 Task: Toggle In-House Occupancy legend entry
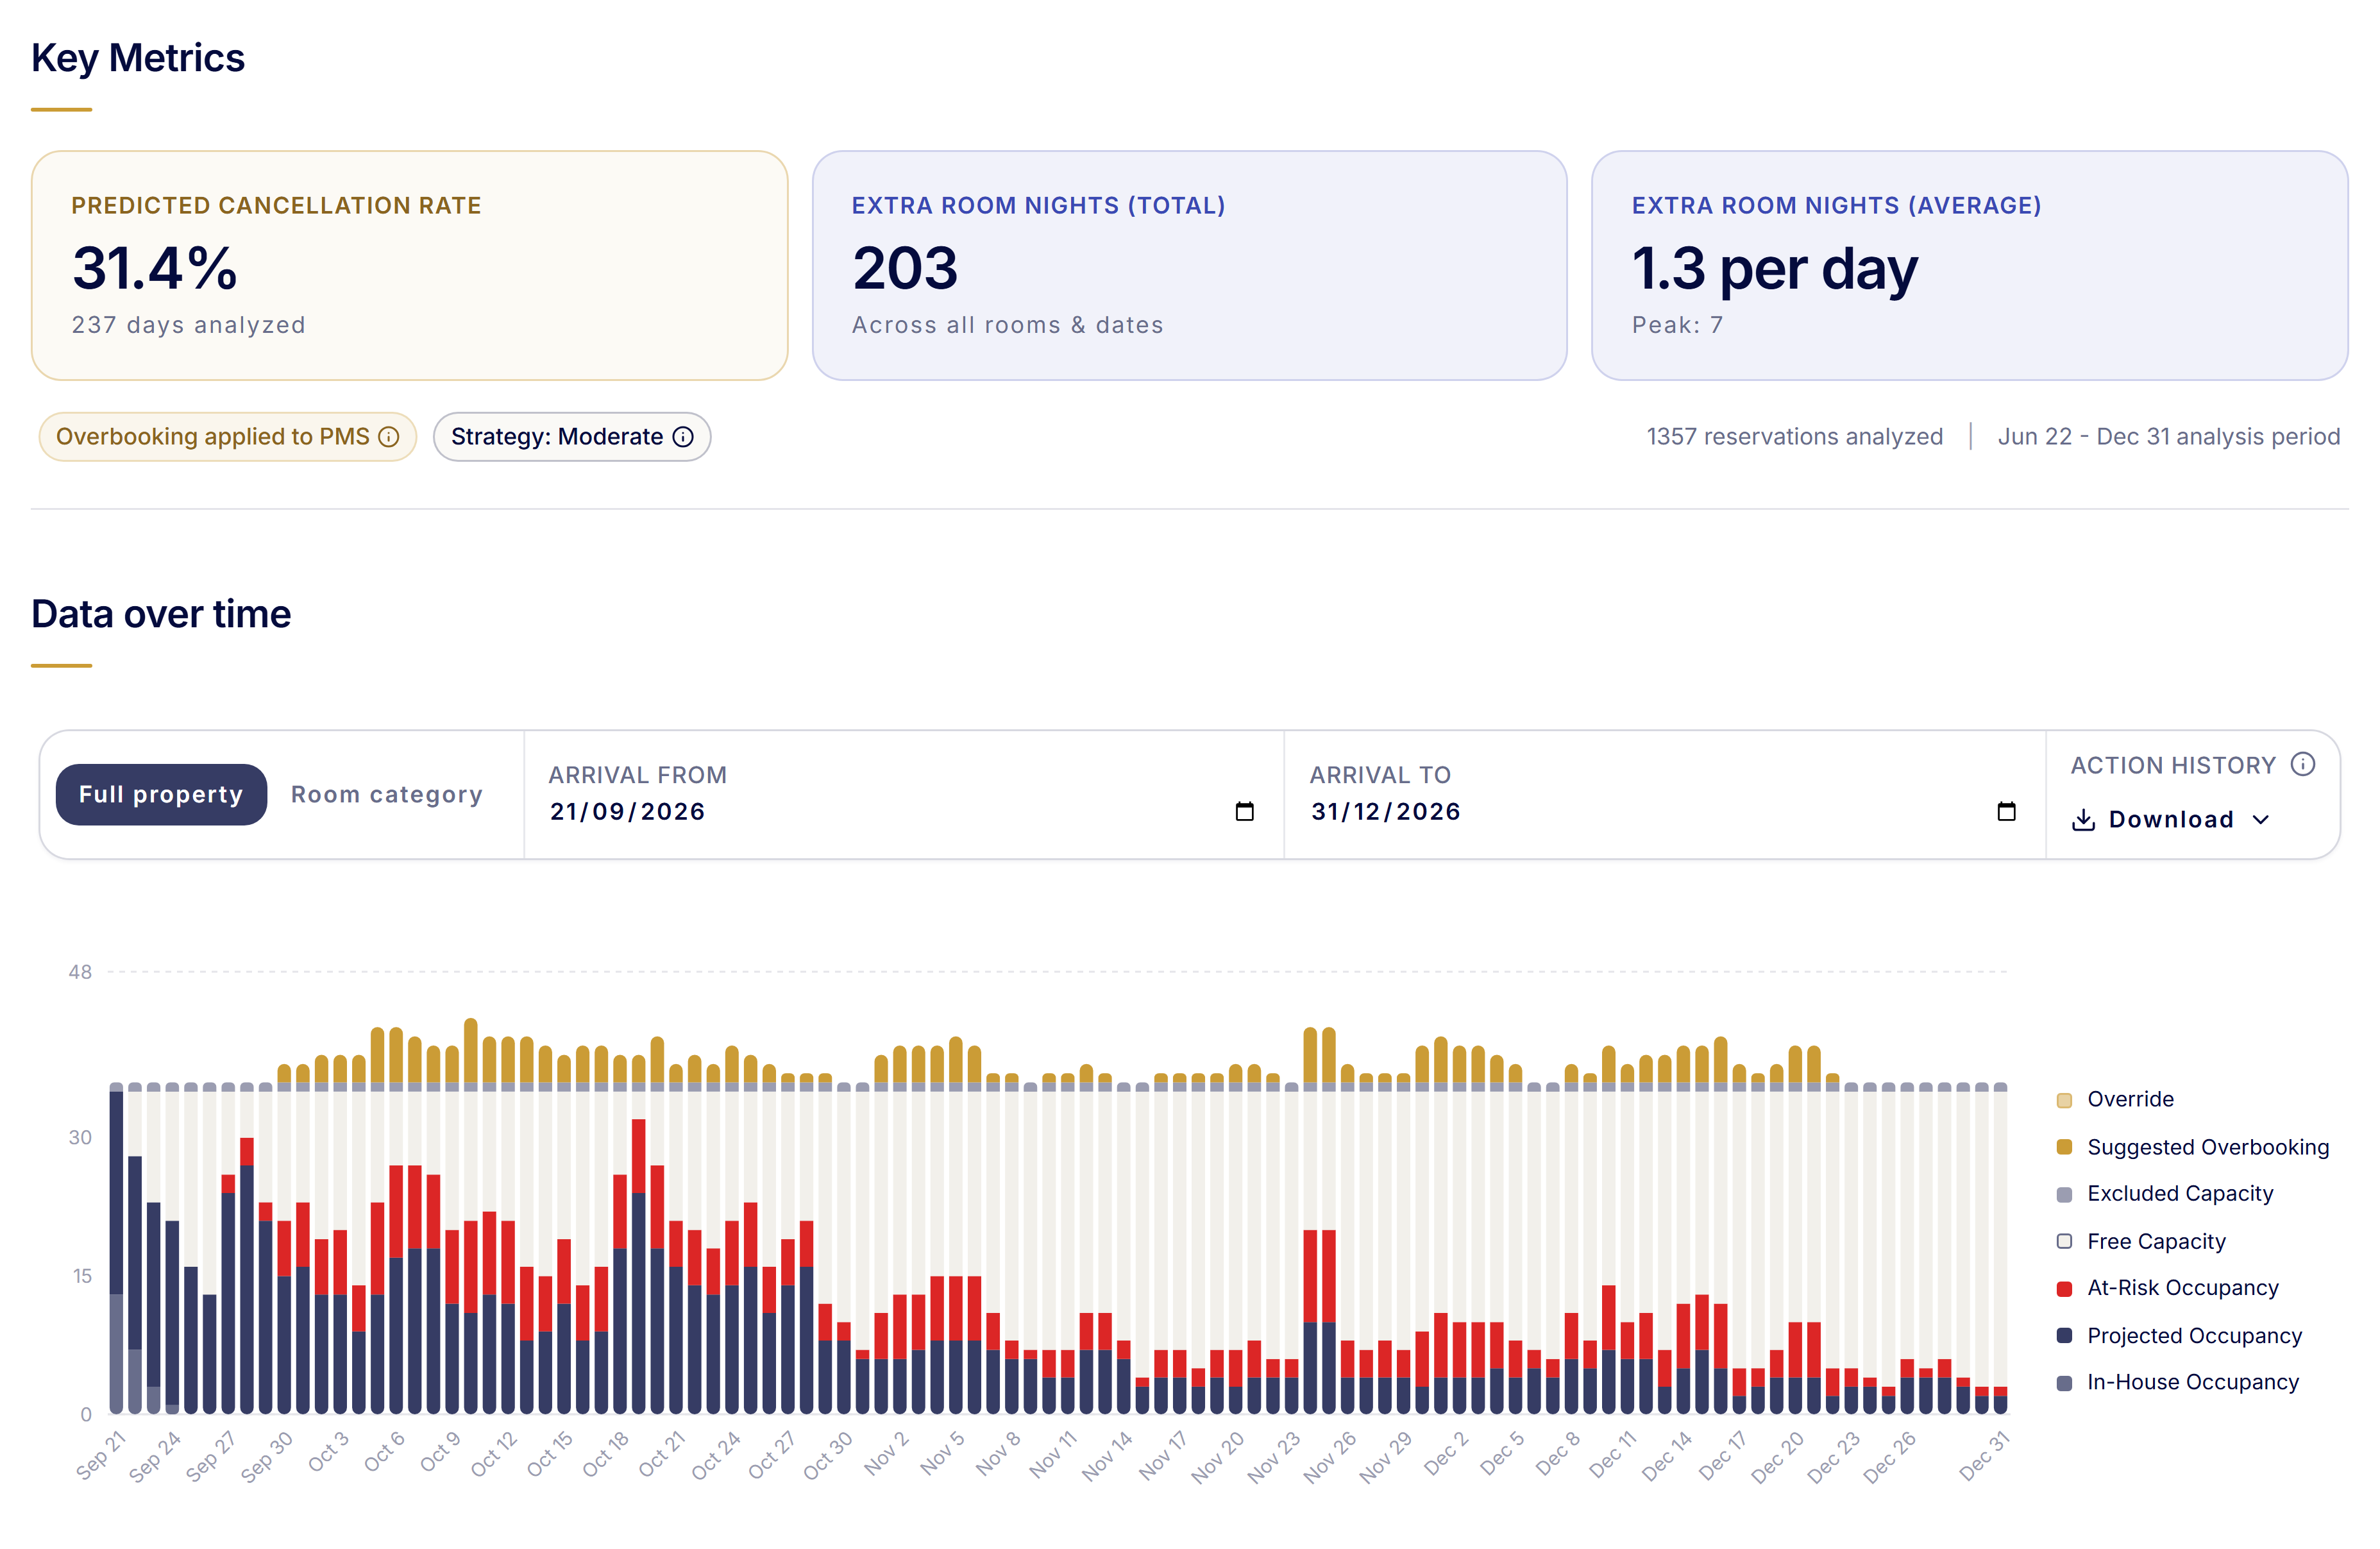[2177, 1382]
